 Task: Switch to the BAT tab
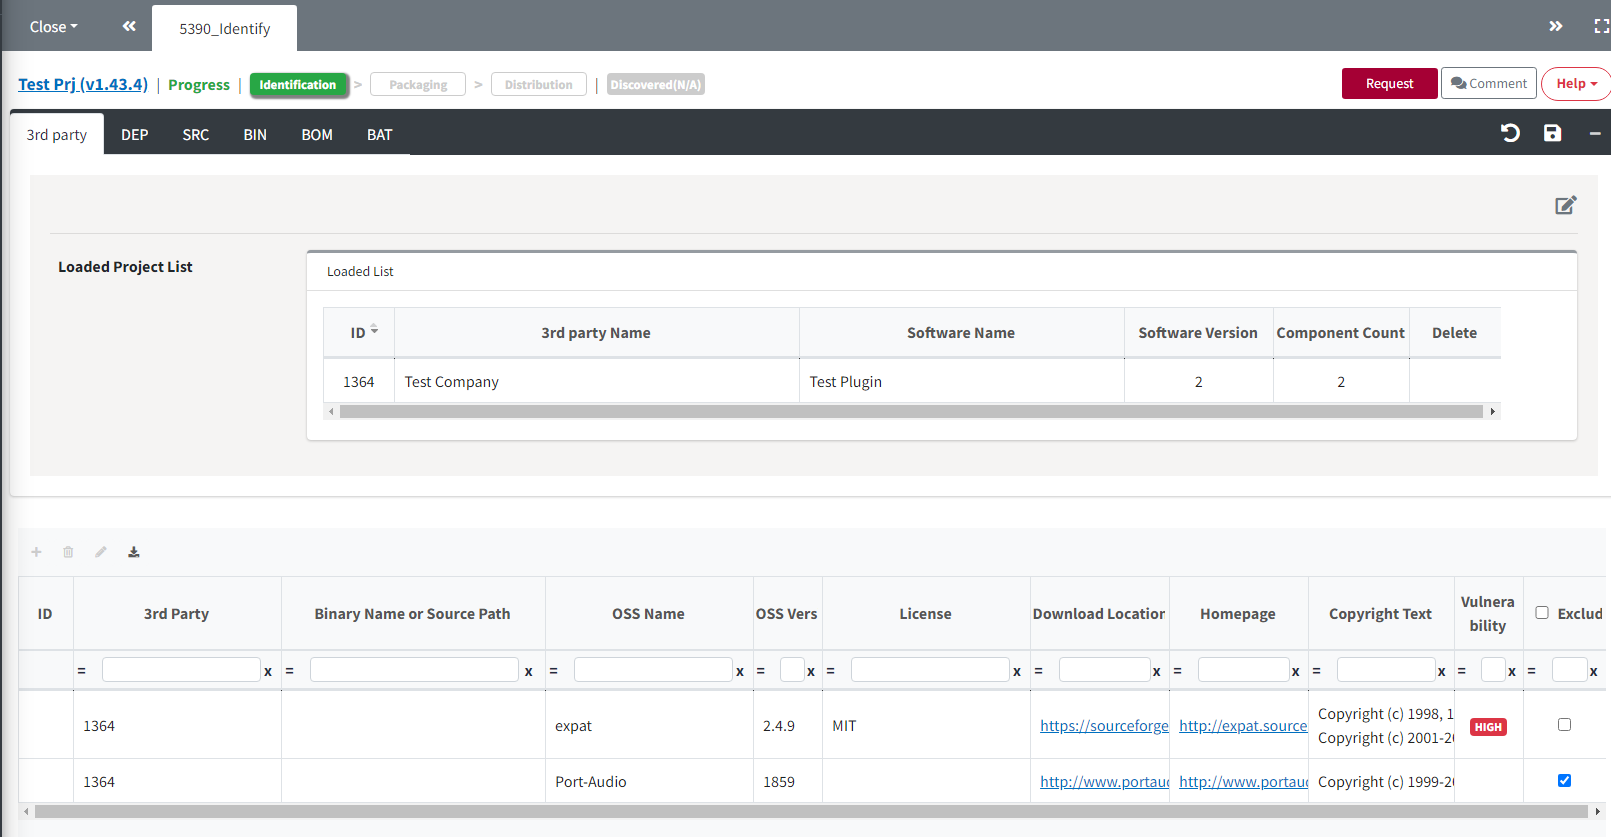point(380,134)
